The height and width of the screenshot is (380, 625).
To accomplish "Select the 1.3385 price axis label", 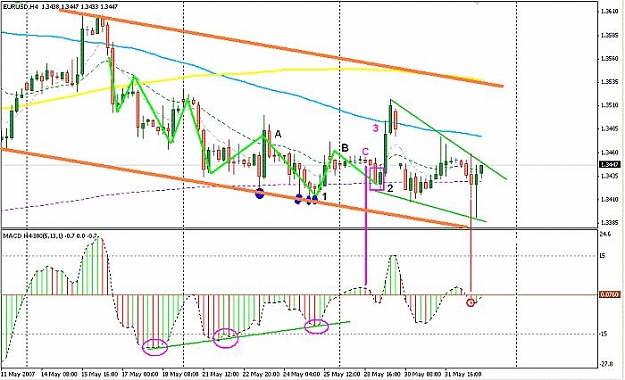I will (x=610, y=222).
